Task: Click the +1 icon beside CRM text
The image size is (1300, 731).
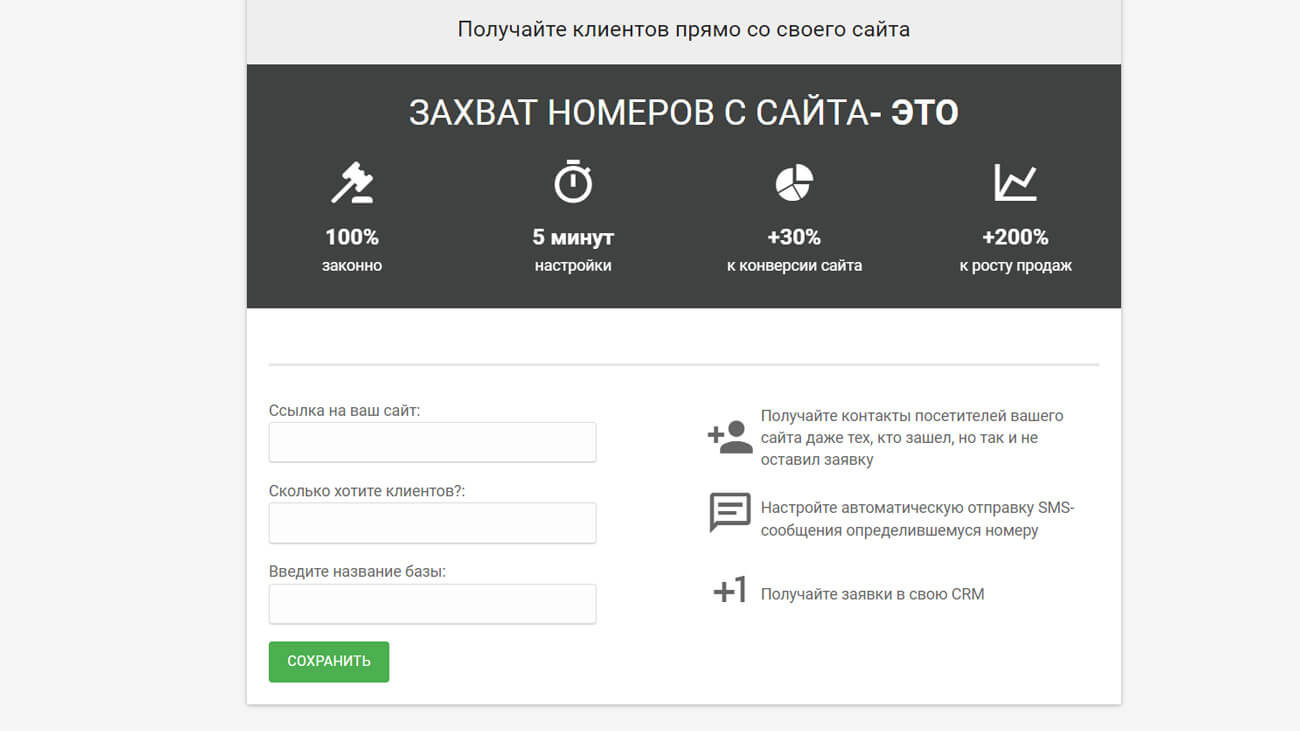Action: pyautogui.click(x=730, y=592)
